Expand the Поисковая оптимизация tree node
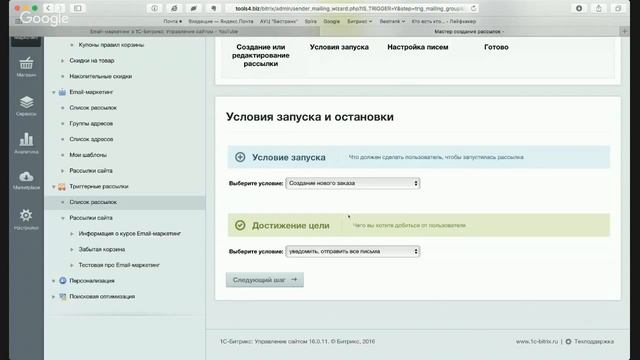The height and width of the screenshot is (360, 640). point(53,297)
